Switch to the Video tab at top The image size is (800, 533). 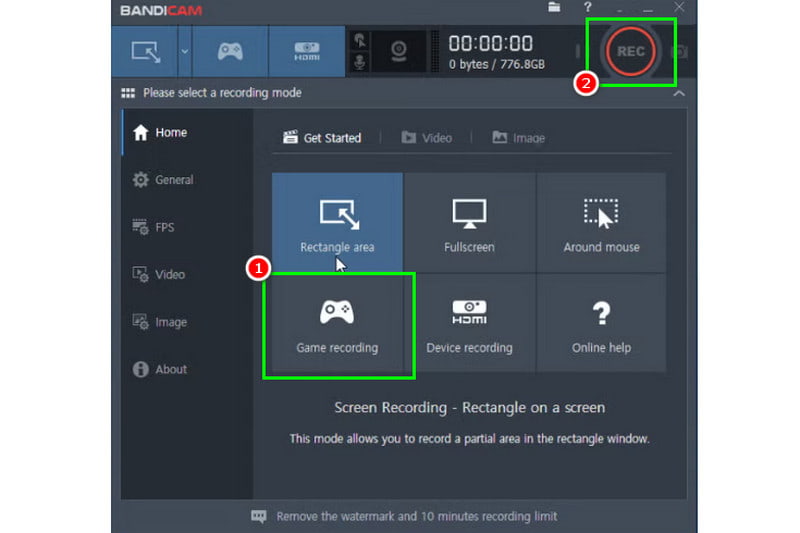click(427, 138)
